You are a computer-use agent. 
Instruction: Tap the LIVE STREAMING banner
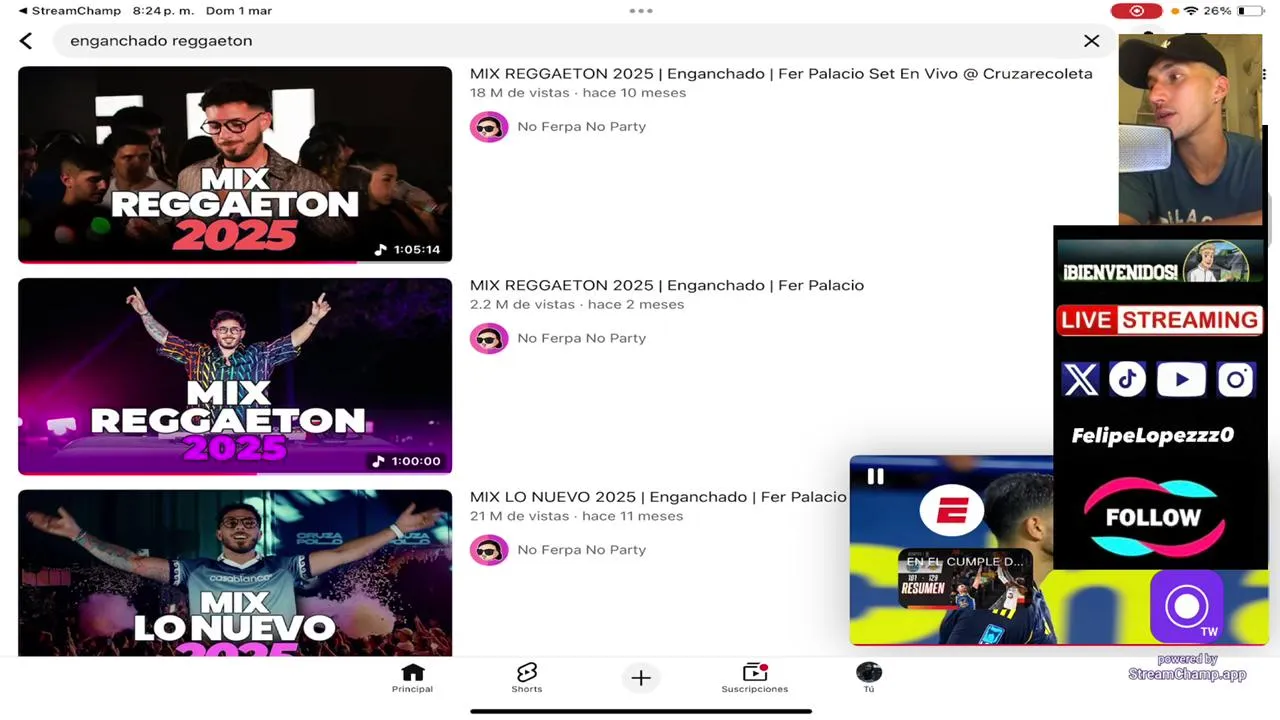pyautogui.click(x=1160, y=320)
